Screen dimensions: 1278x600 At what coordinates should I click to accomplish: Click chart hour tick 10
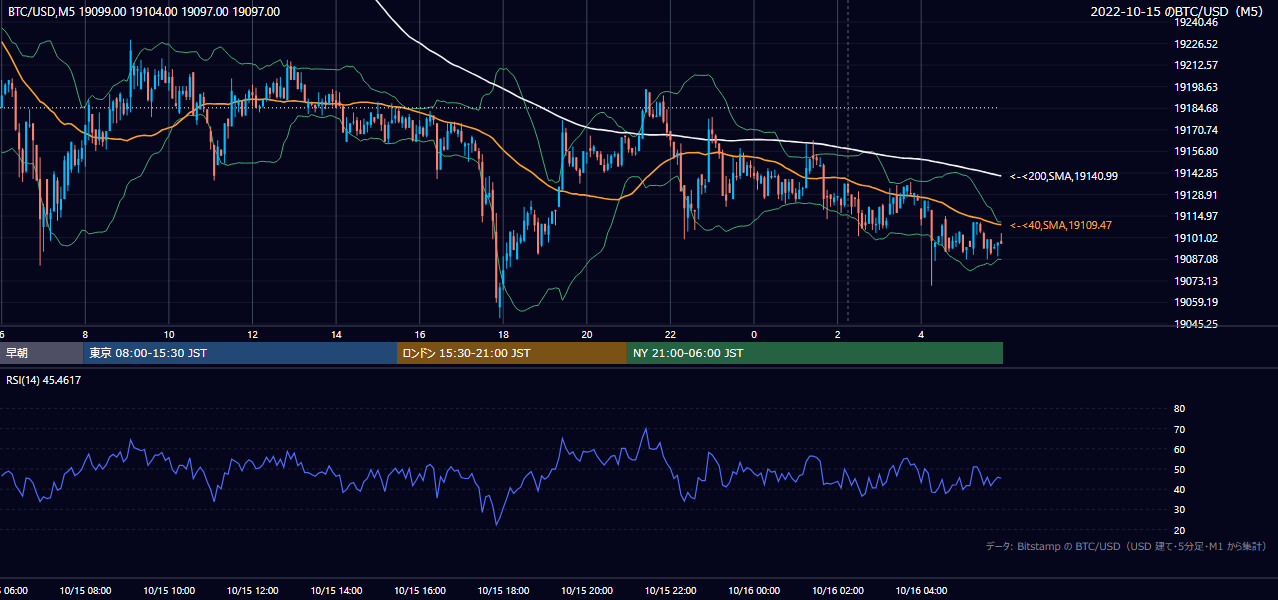point(169,335)
